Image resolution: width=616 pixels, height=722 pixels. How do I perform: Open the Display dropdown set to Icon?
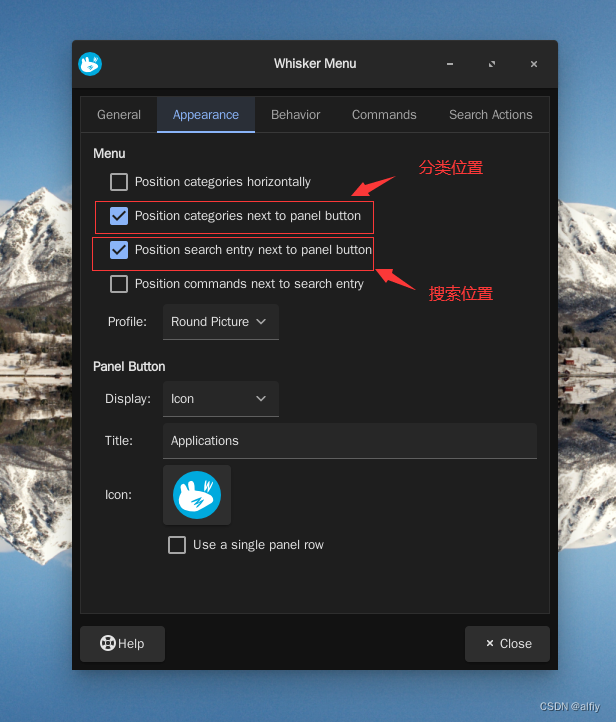tap(221, 399)
